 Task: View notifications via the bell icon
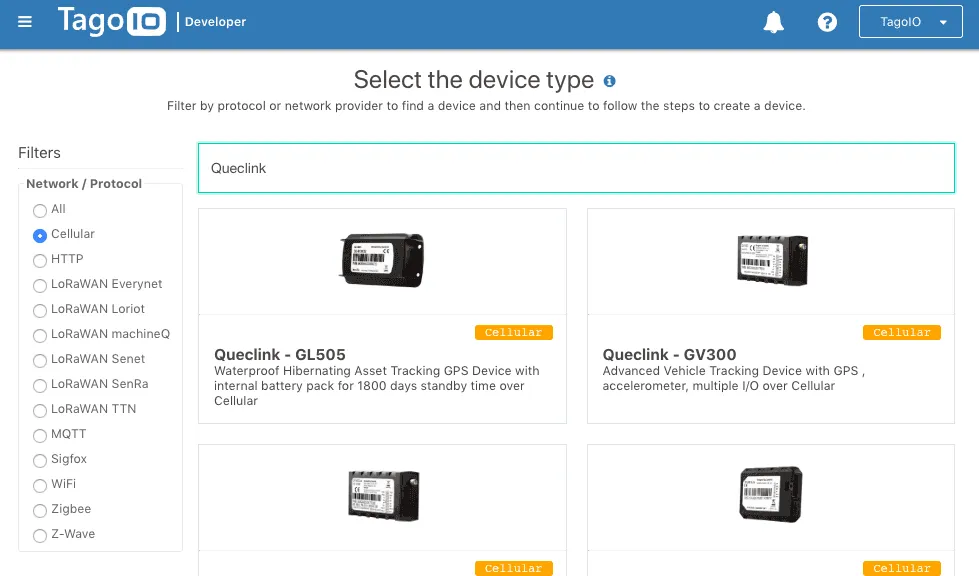pyautogui.click(x=774, y=21)
